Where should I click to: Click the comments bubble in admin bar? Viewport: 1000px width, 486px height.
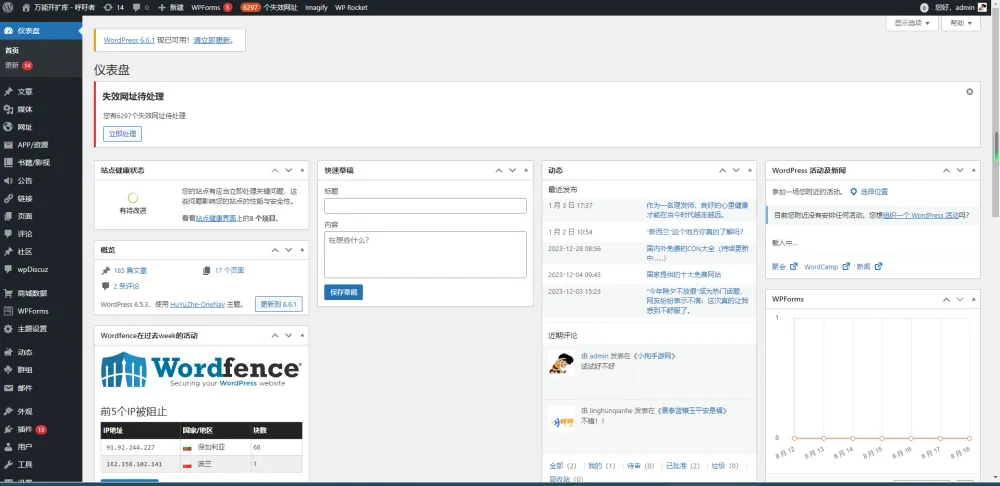pyautogui.click(x=139, y=7)
